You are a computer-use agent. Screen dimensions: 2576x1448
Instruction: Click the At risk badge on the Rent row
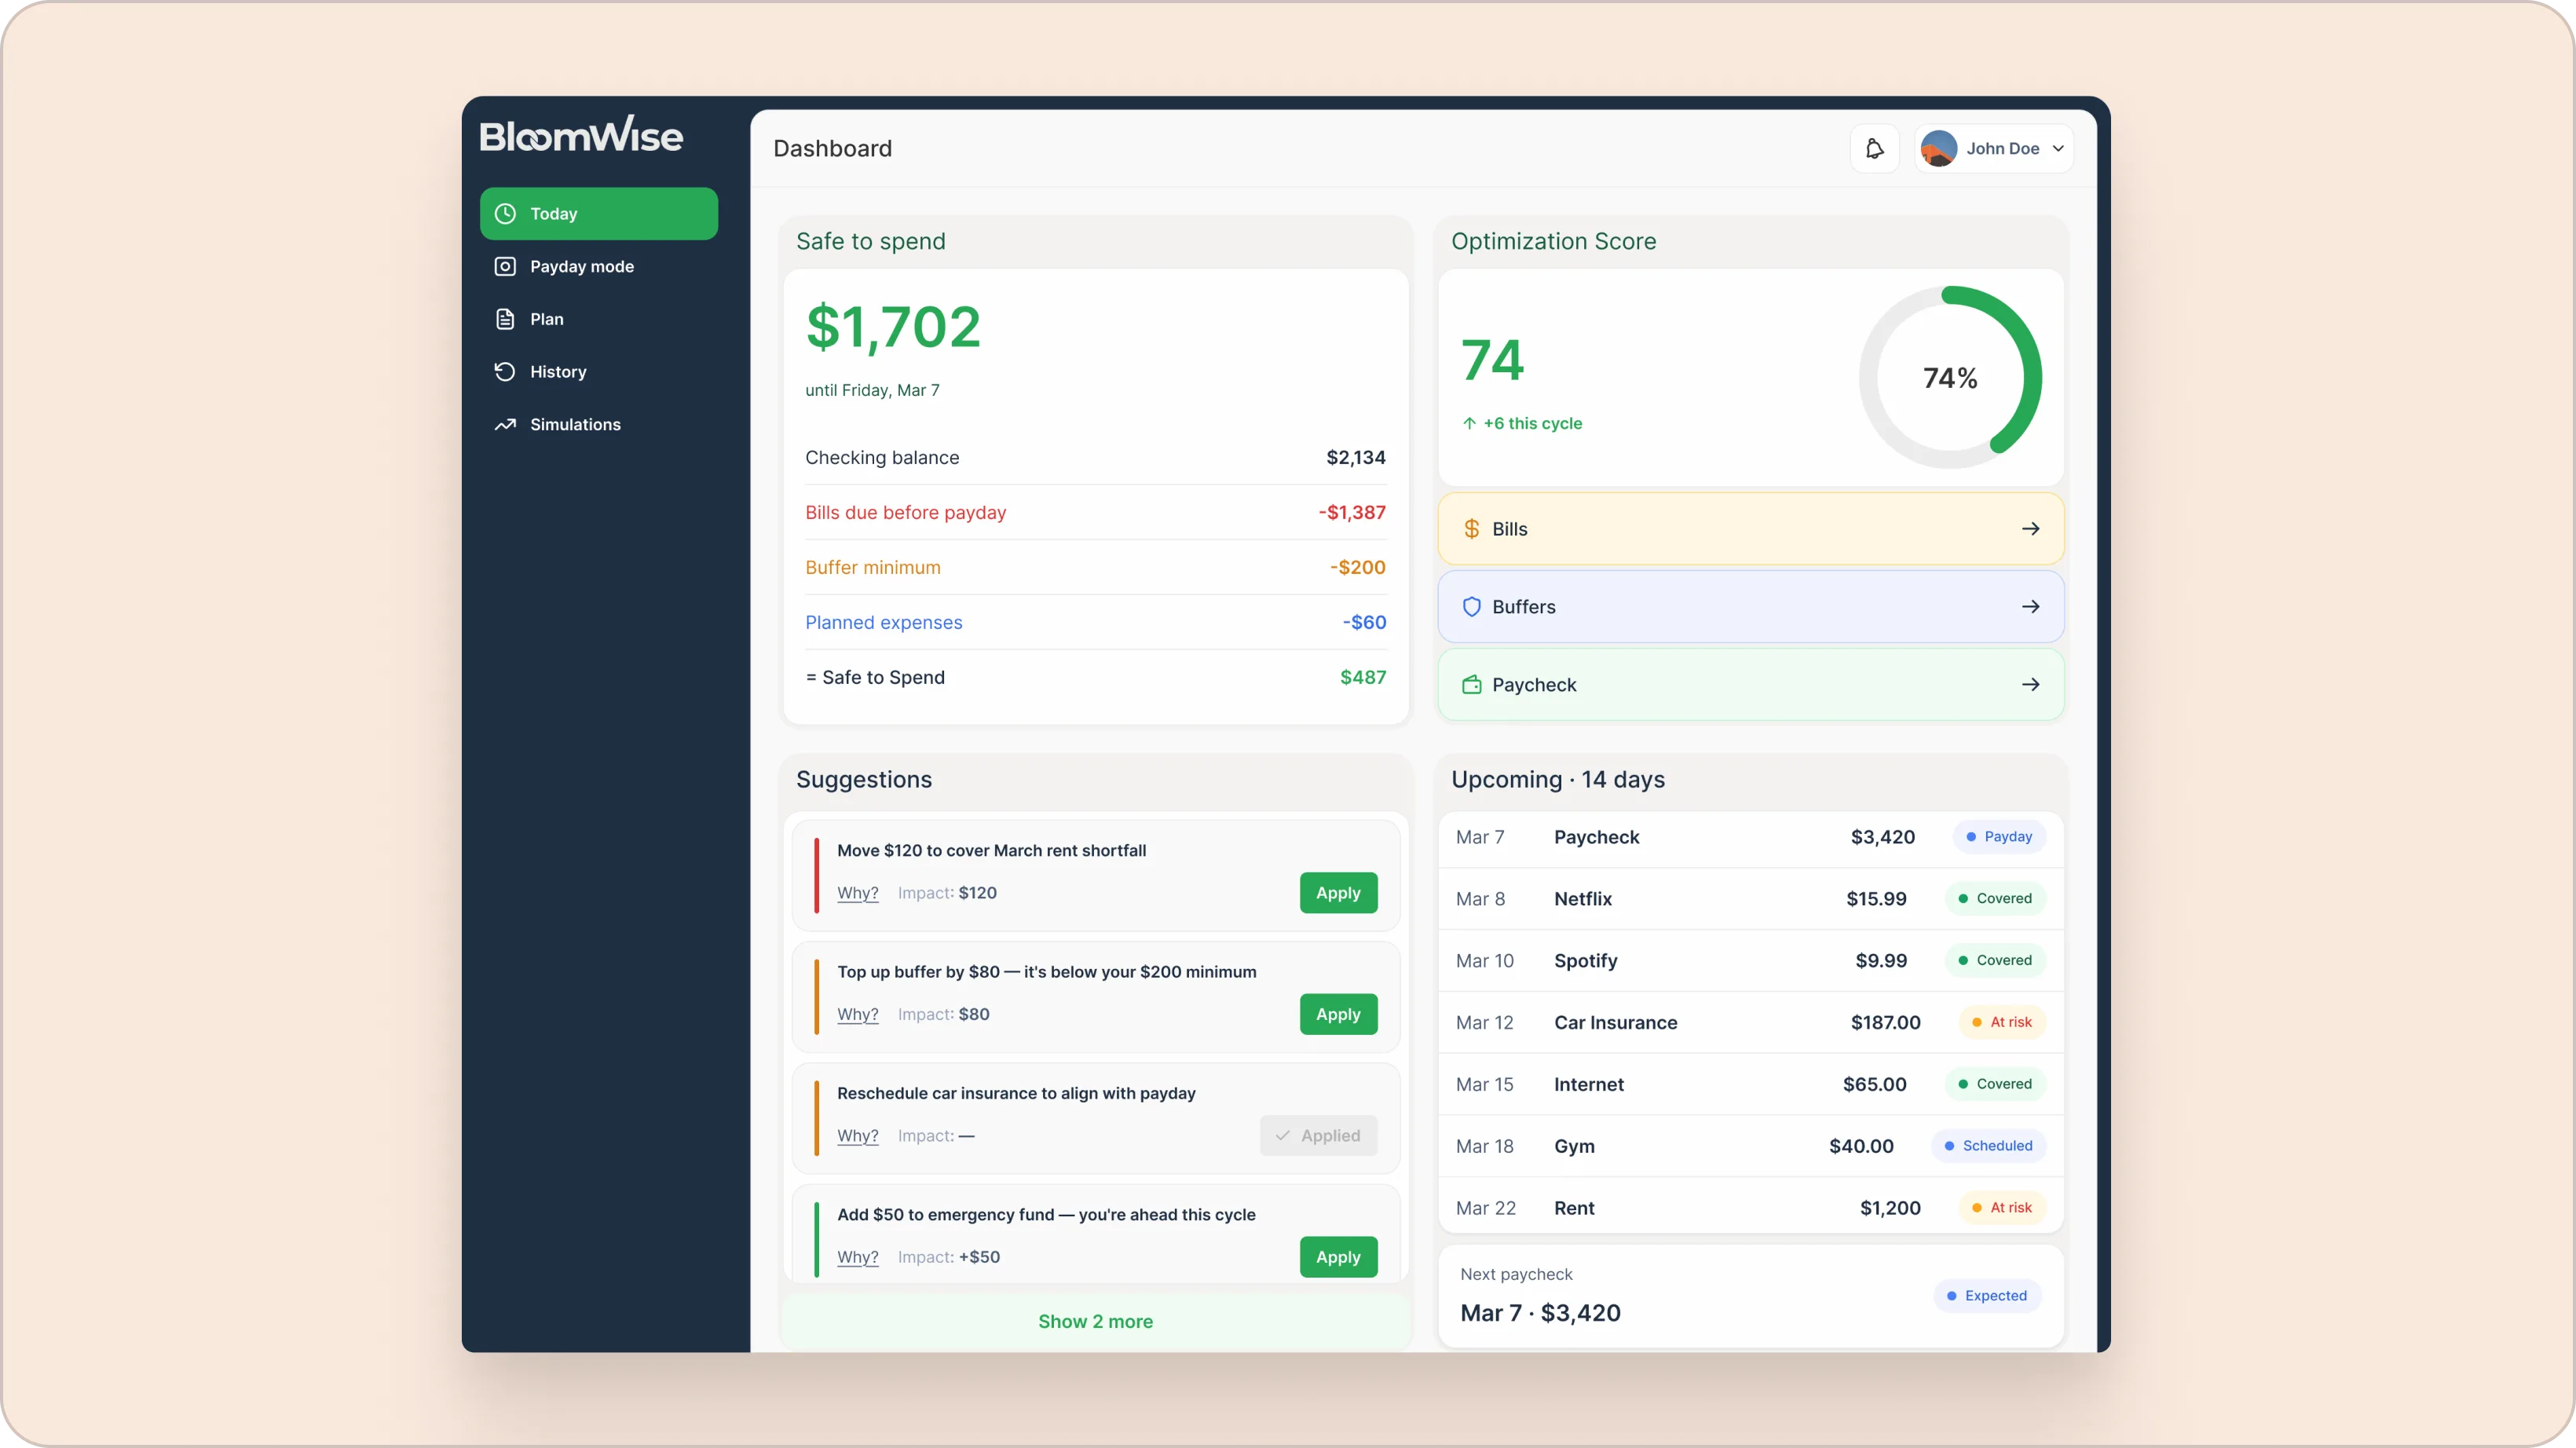point(2002,1208)
